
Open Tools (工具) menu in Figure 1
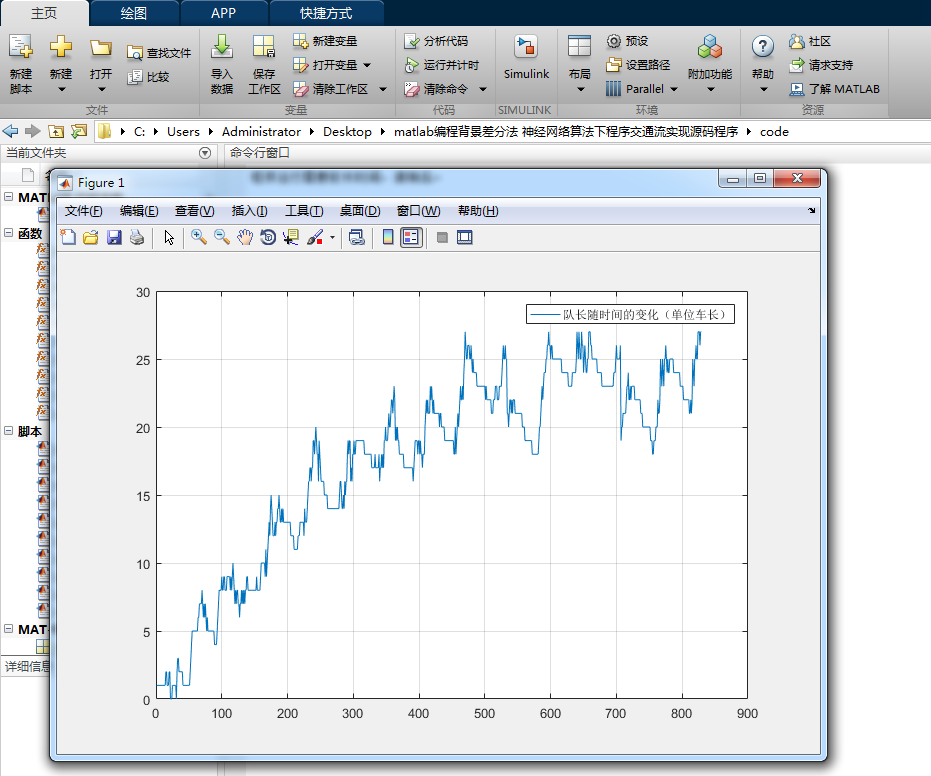pyautogui.click(x=304, y=211)
